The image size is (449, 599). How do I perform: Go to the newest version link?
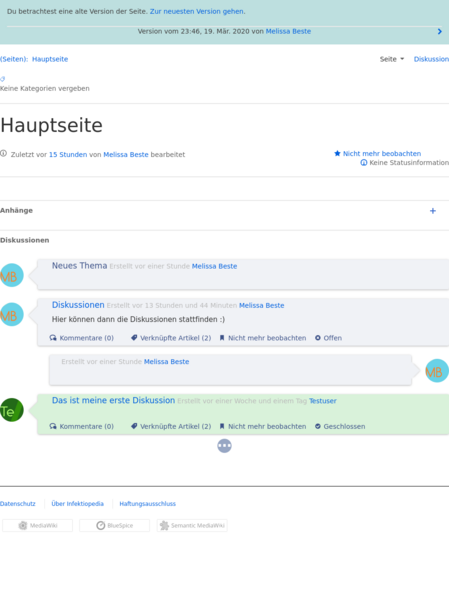point(197,11)
